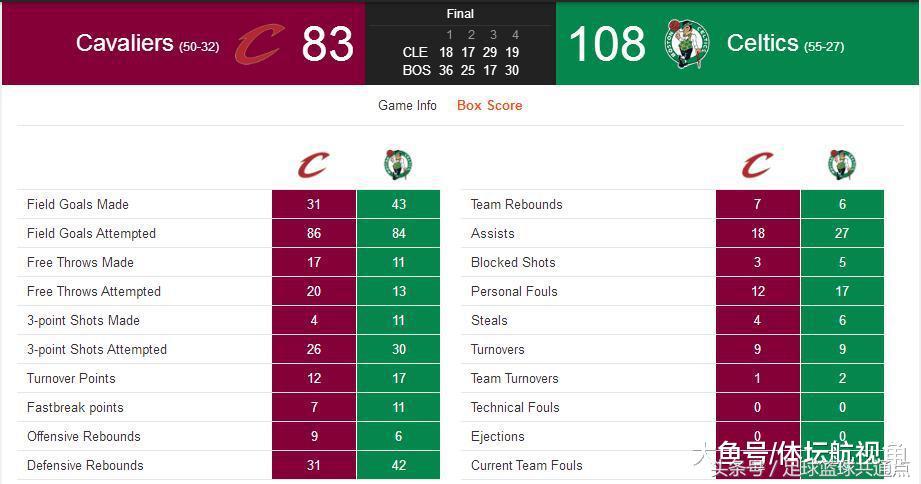Switch to the Box Score tab
Image resolution: width=921 pixels, height=484 pixels.
[489, 105]
